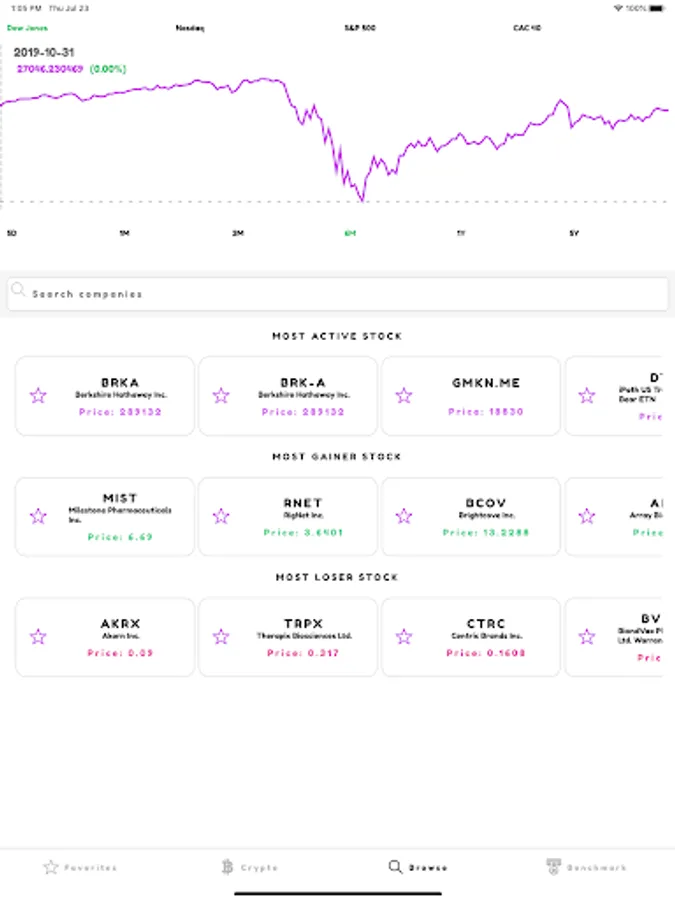Favorite the BRKA stock with star icon
This screenshot has height=900, width=675.
click(x=38, y=396)
